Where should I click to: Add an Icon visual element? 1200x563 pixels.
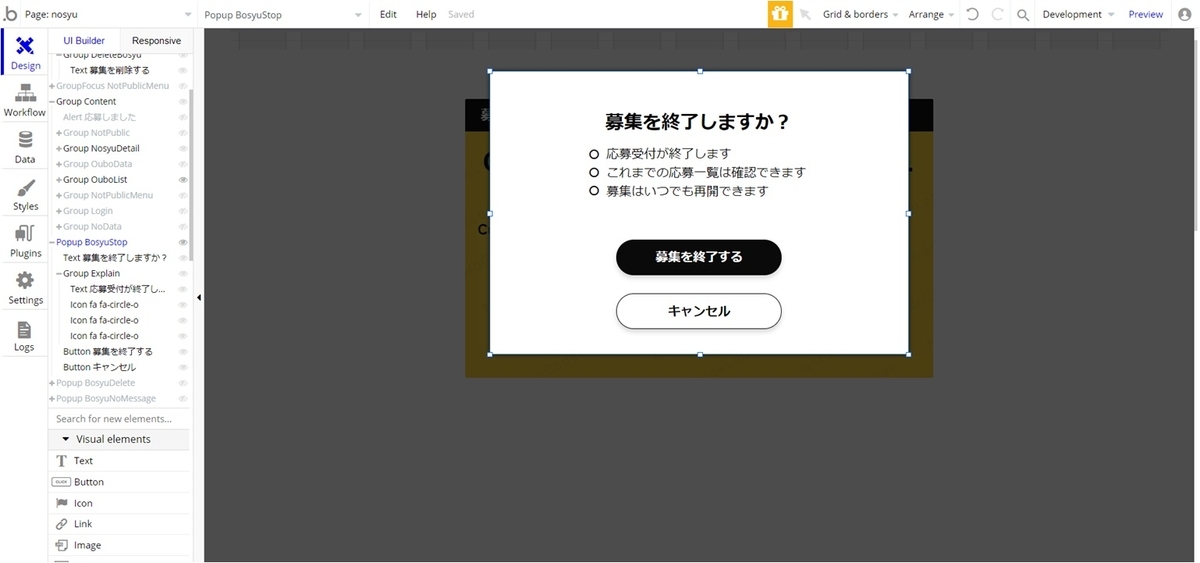119,503
